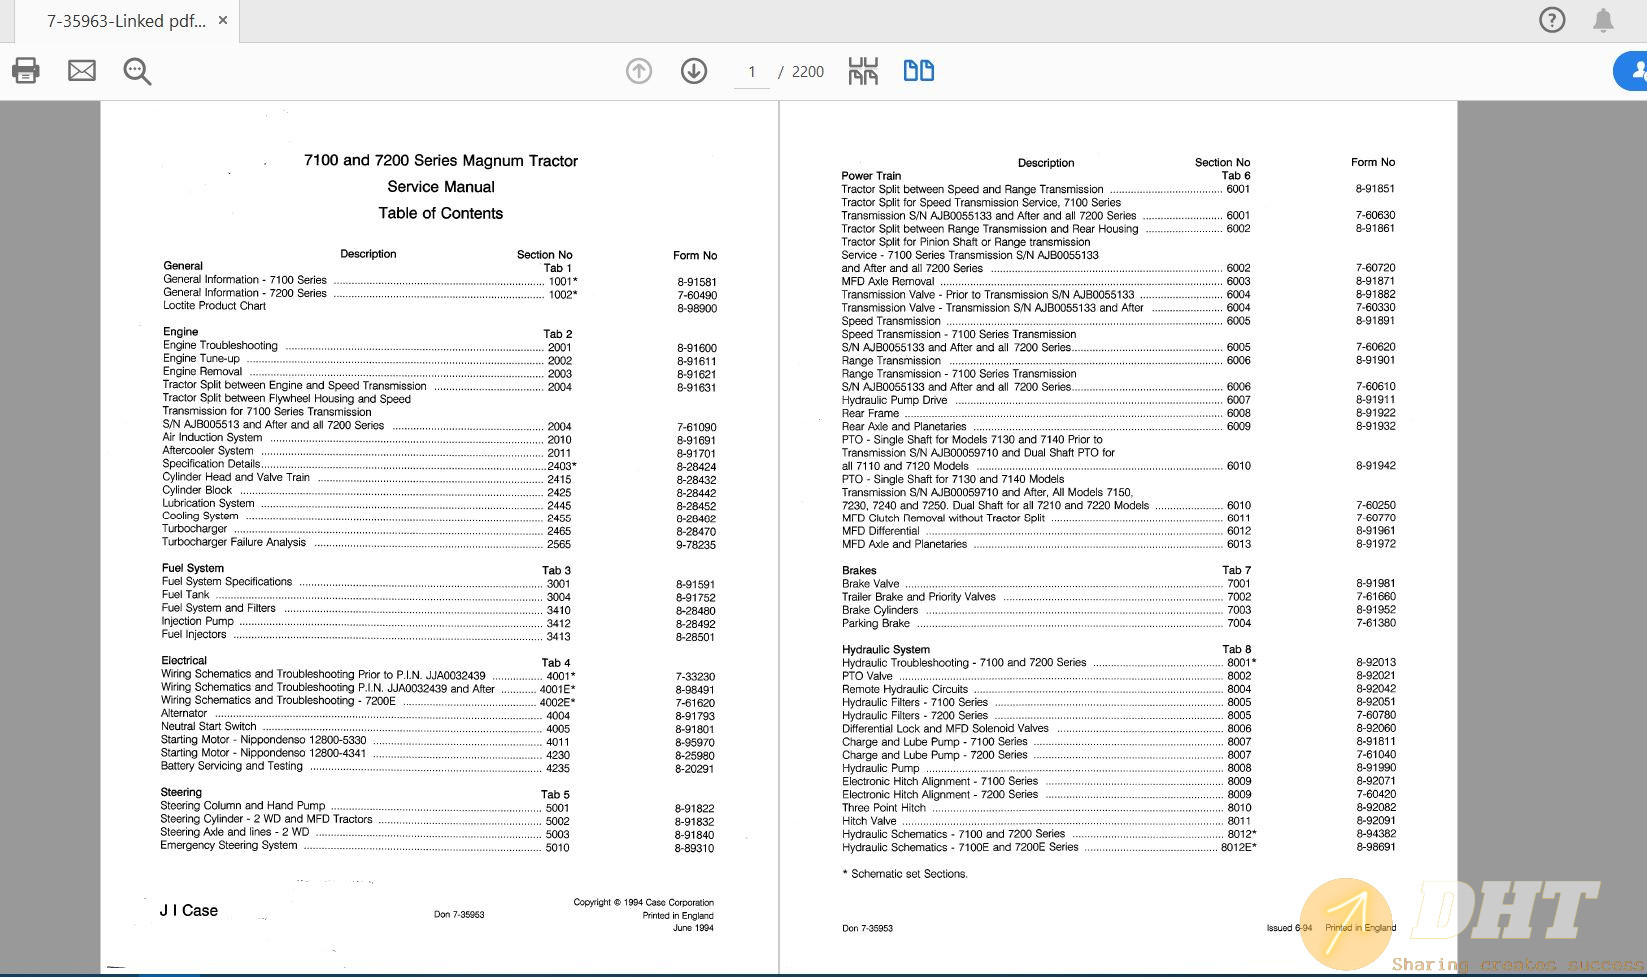
Task: Jump to the Injection Pump section entry
Action: (198, 621)
